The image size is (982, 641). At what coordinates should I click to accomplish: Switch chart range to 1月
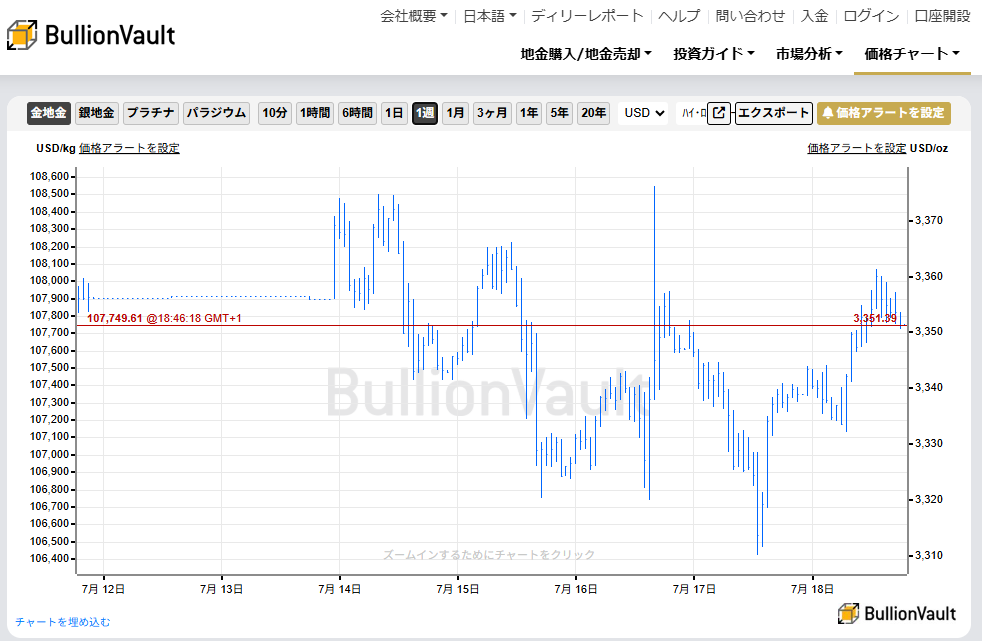[x=455, y=113]
